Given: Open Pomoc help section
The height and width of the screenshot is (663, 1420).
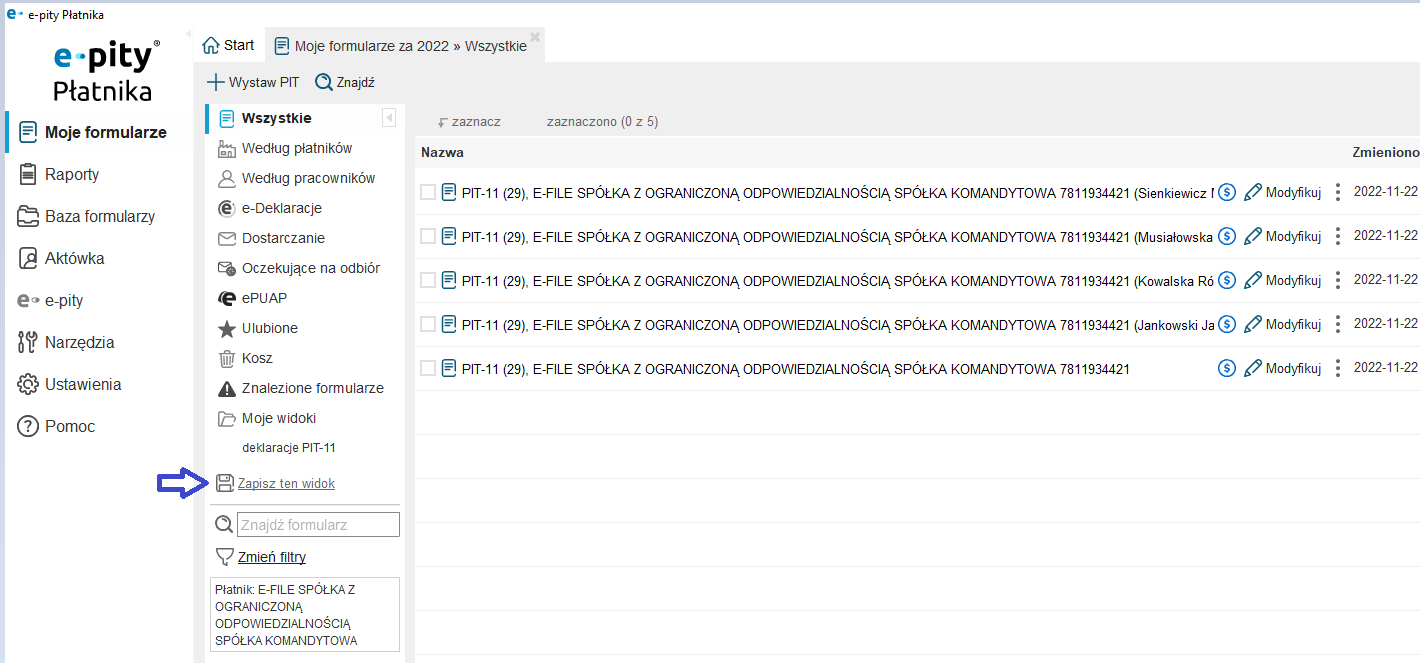Looking at the screenshot, I should click(x=57, y=426).
